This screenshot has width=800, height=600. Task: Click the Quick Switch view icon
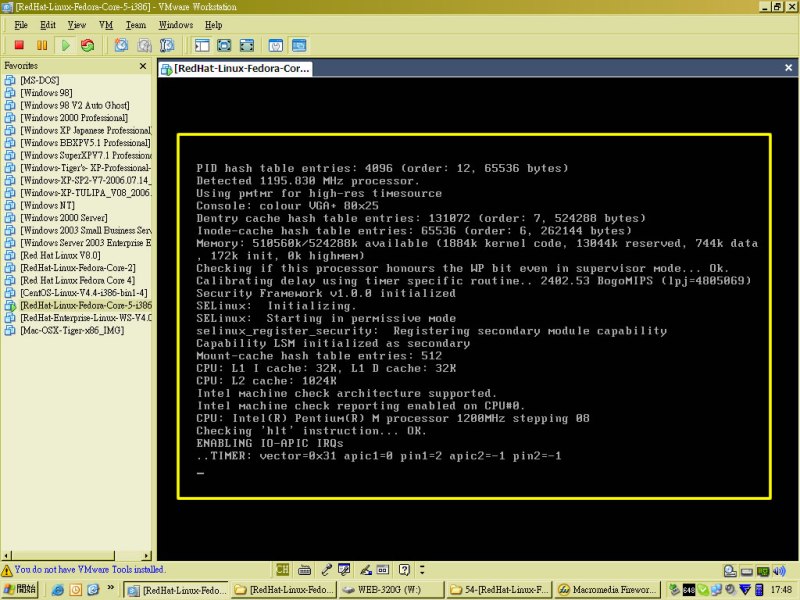(x=224, y=45)
